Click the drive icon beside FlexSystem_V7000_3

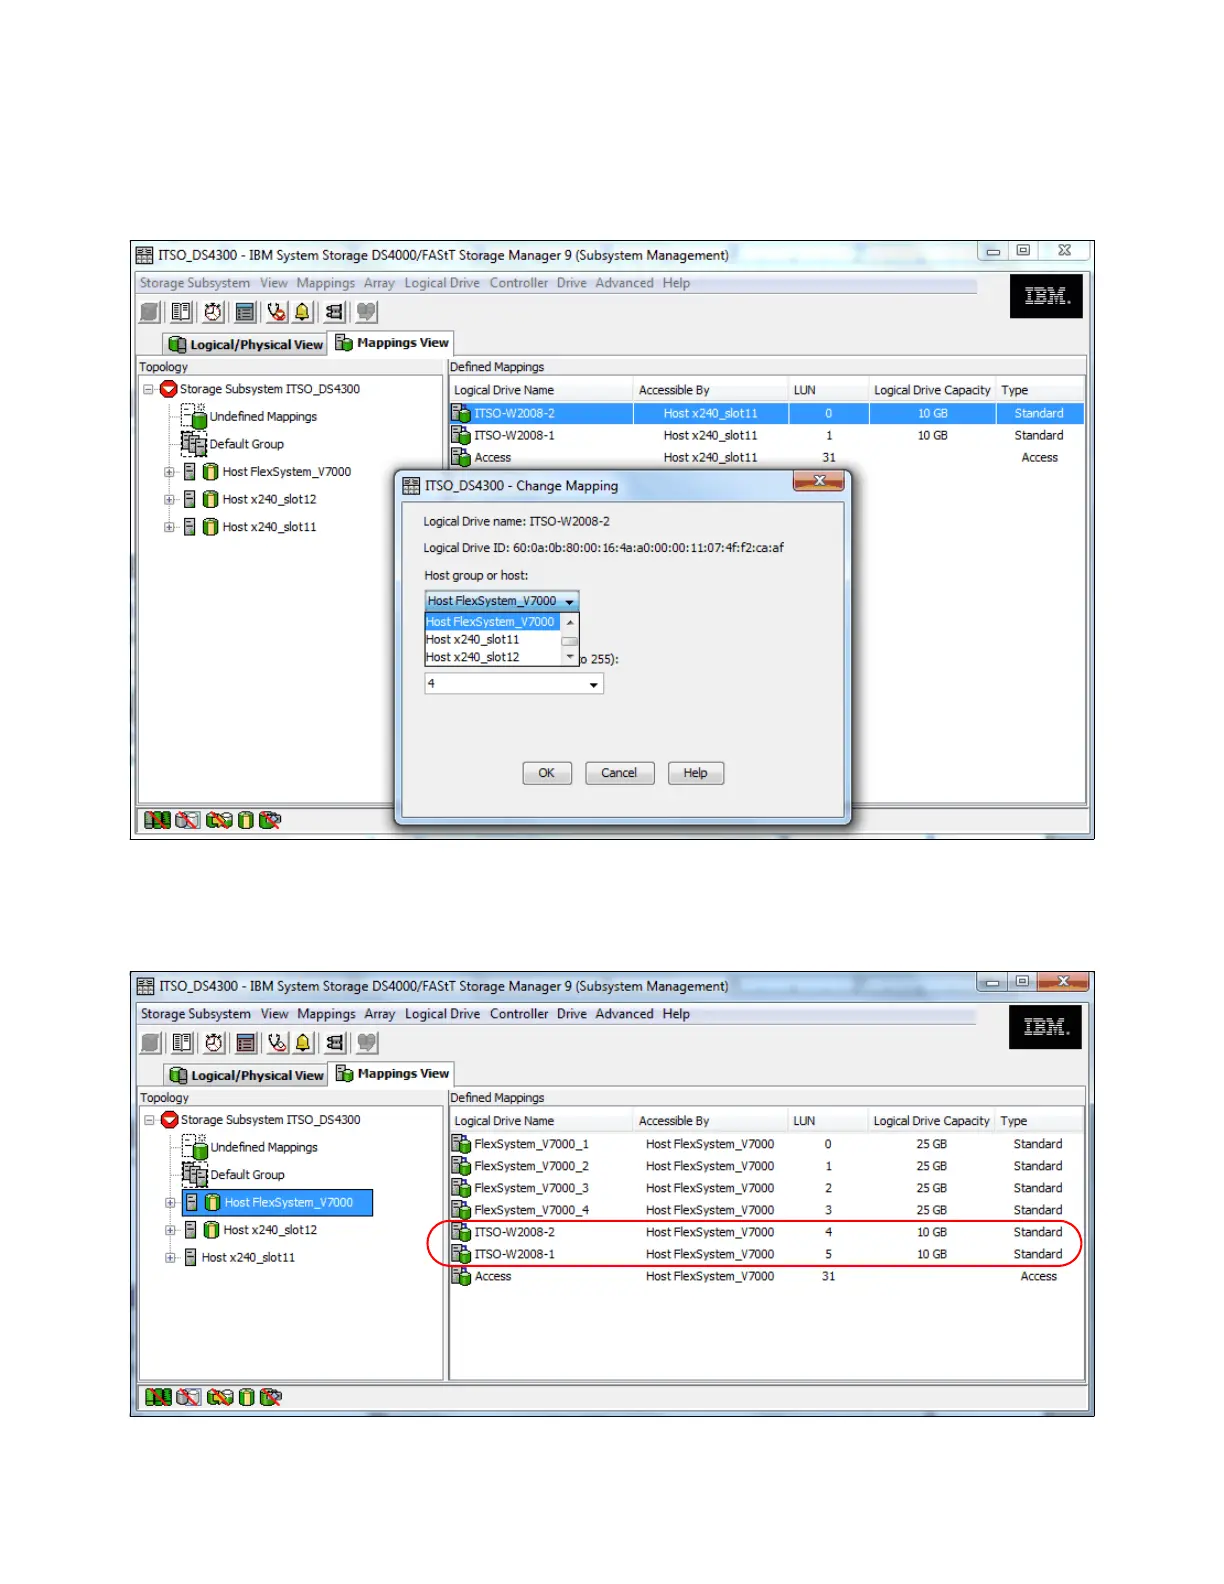pyautogui.click(x=461, y=1188)
